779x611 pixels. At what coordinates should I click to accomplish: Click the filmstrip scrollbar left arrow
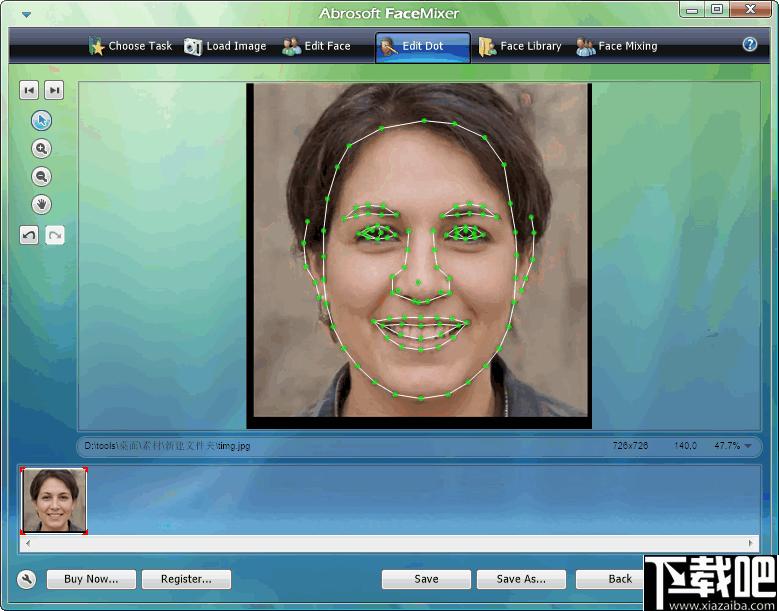(x=28, y=543)
